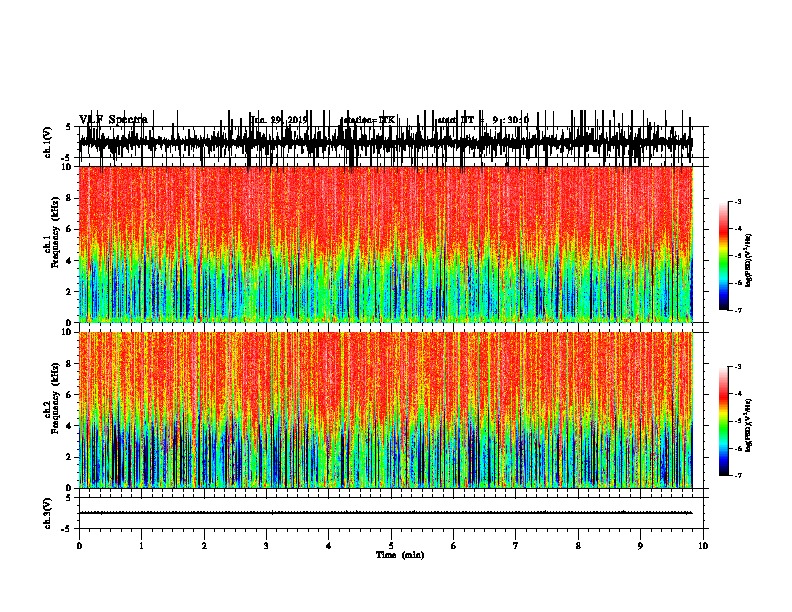The width and height of the screenshot is (792, 612).
Task: Click the ch.2 spectrogram color bar
Action: [x=723, y=421]
